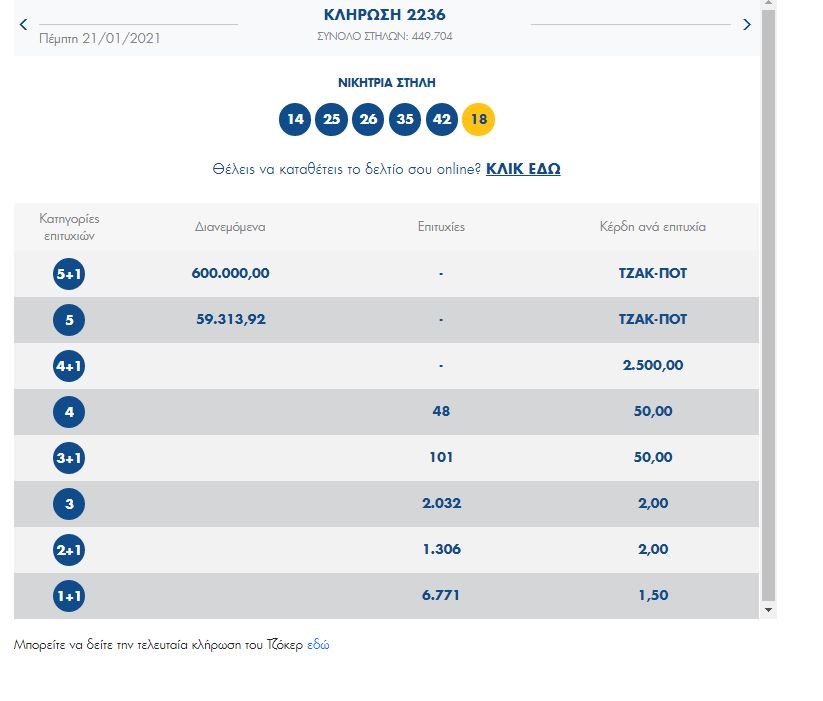The height and width of the screenshot is (701, 823).
Task: Click the ΚΛΗΡΩΣΗ 2236 draw title
Action: (x=385, y=15)
